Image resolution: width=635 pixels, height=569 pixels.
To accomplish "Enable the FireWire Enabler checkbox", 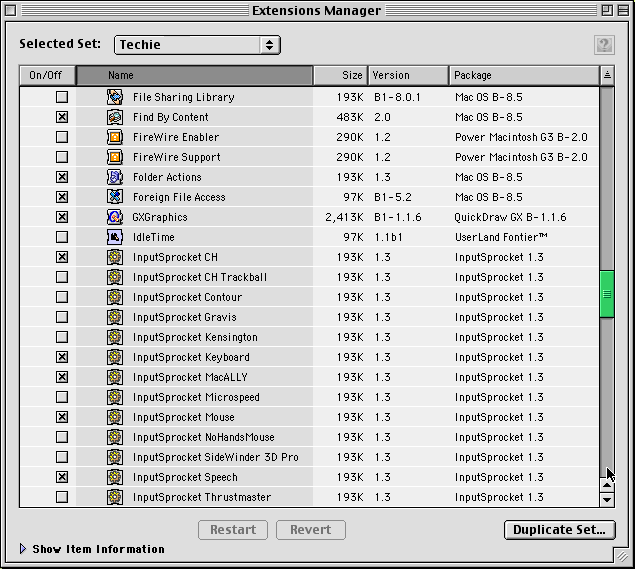I will point(62,137).
